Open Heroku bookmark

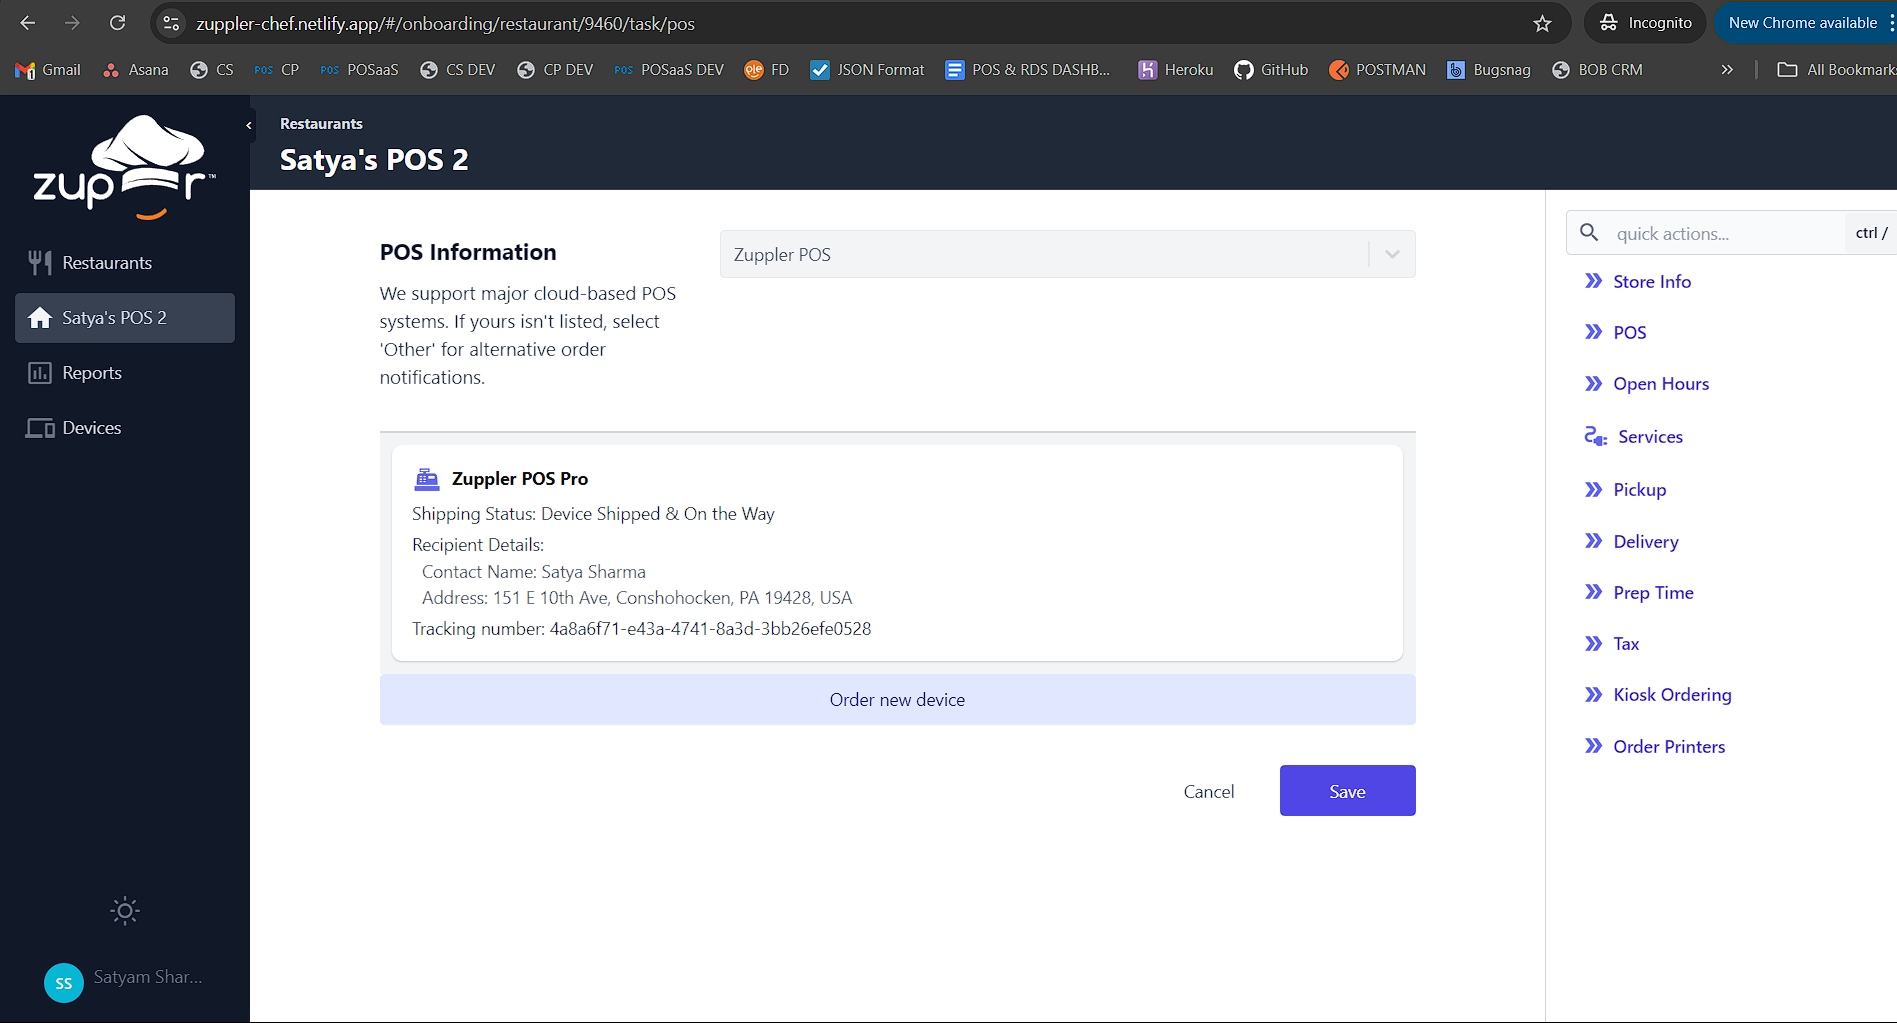[x=1176, y=70]
